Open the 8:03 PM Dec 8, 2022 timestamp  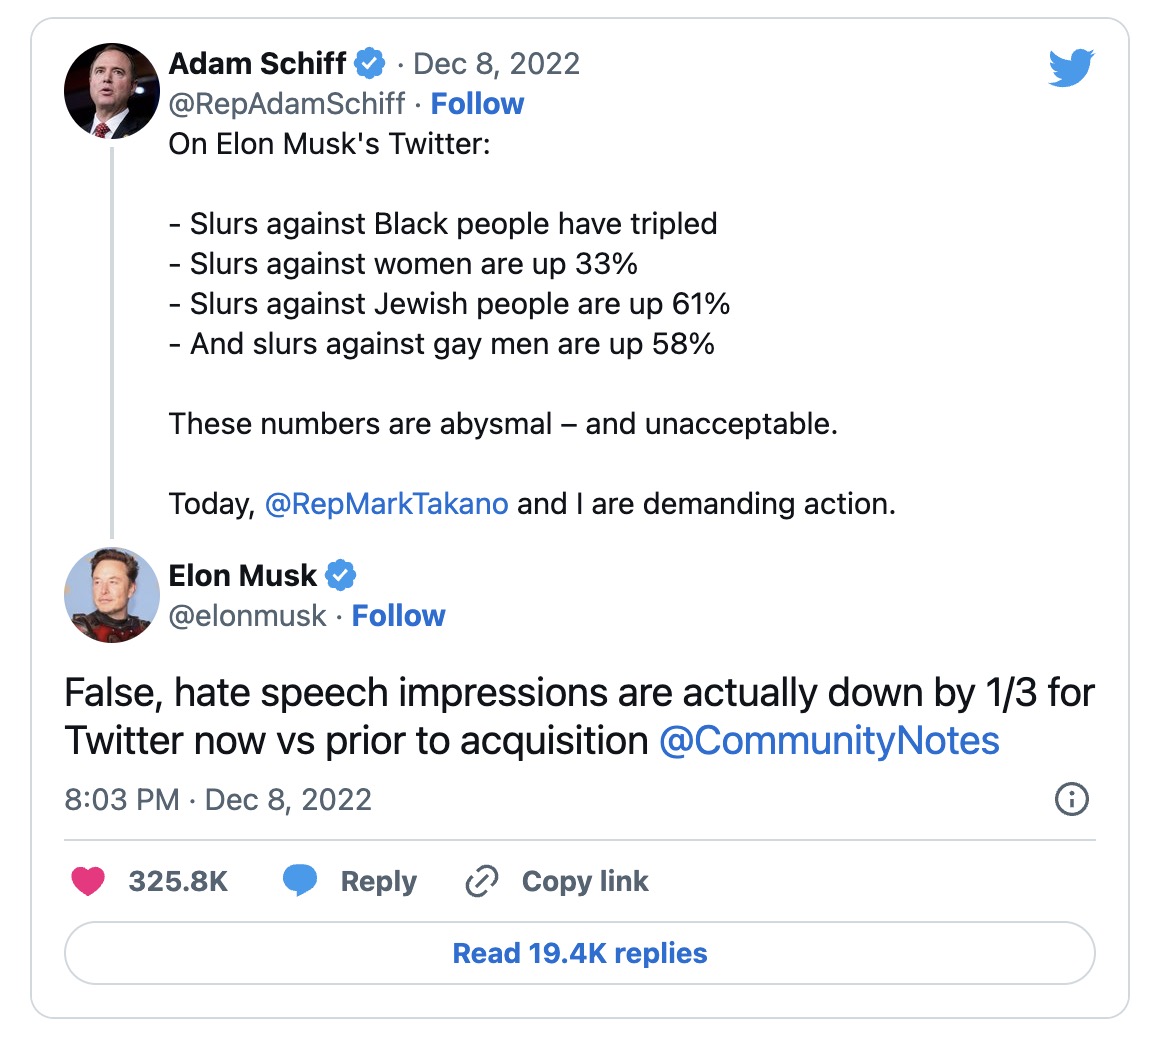coord(218,800)
